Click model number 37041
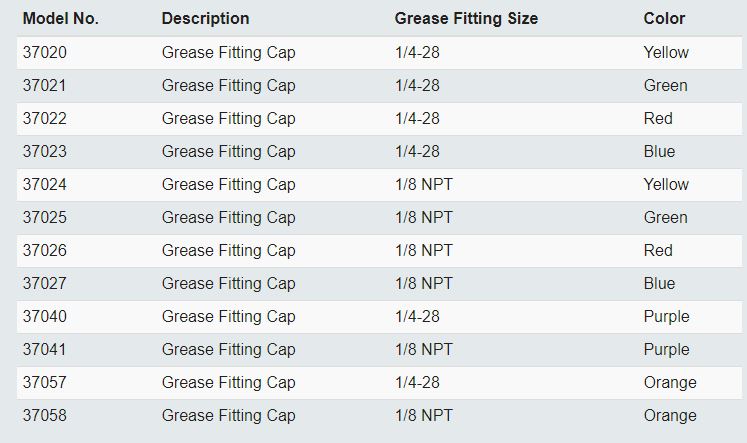 pyautogui.click(x=44, y=349)
